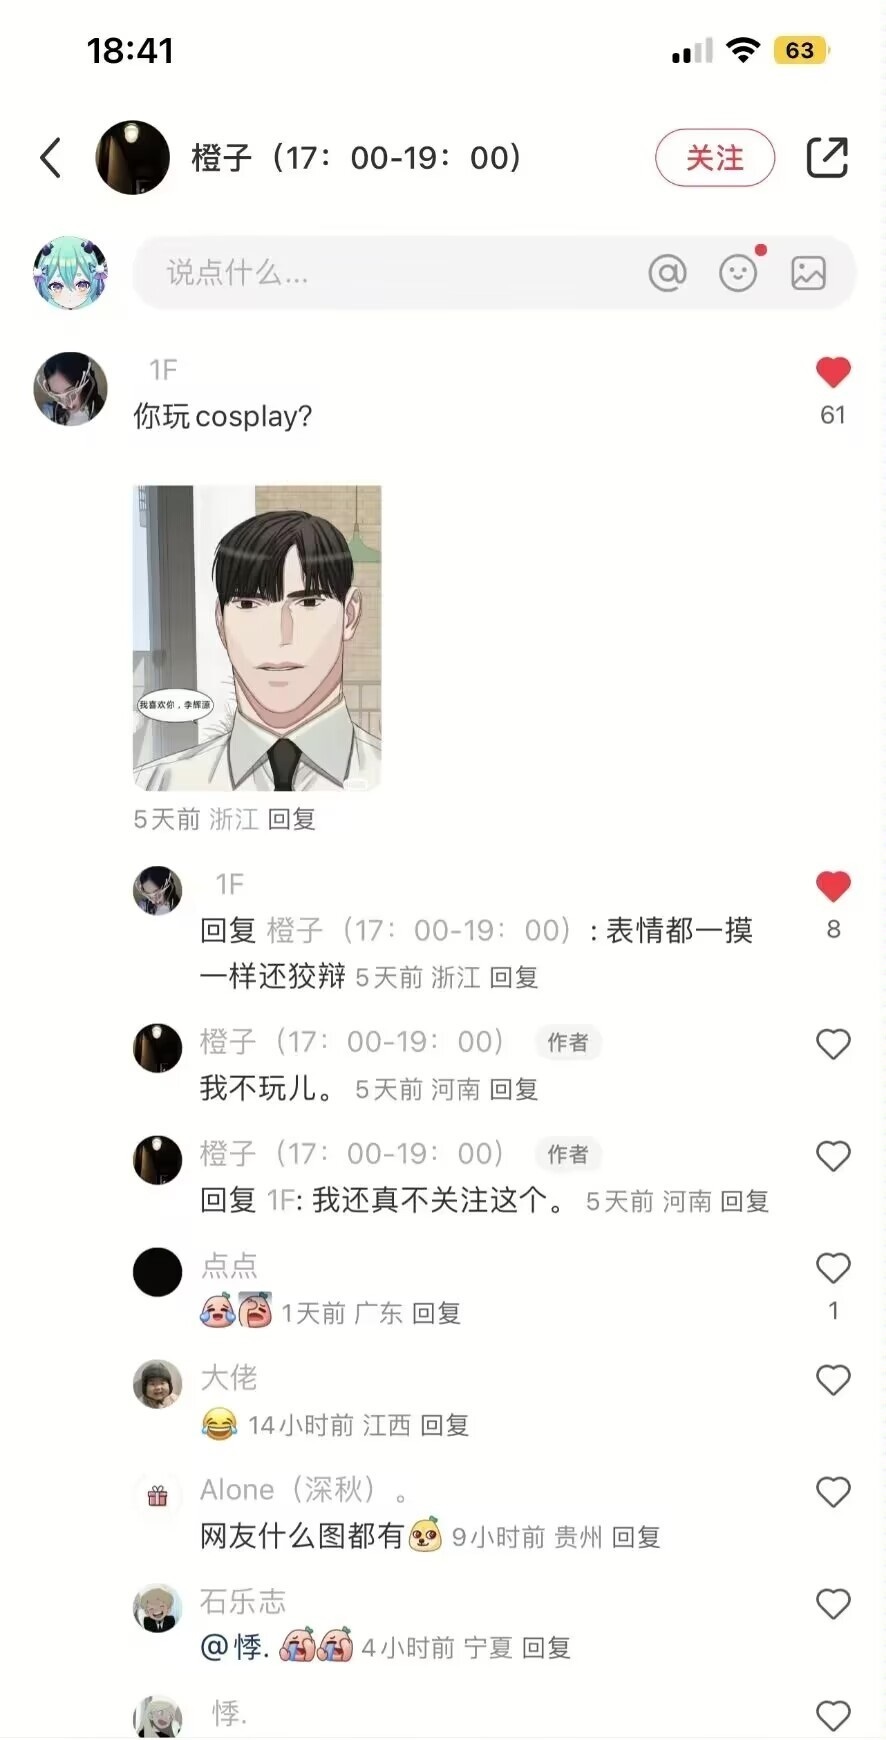886x1740 pixels.
Task: Follow 橙子 with the 关注 button
Action: tap(715, 158)
